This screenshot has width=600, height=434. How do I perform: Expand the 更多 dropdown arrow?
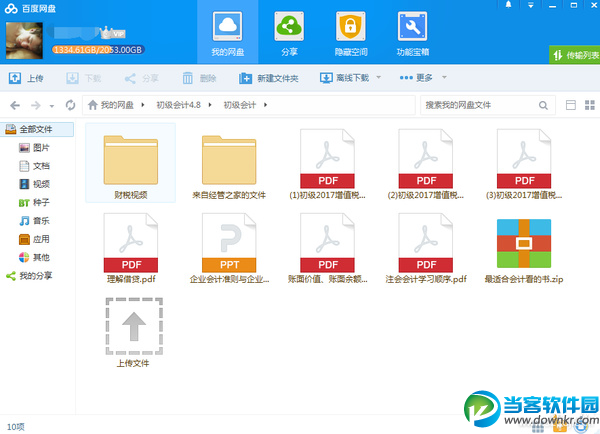click(444, 77)
